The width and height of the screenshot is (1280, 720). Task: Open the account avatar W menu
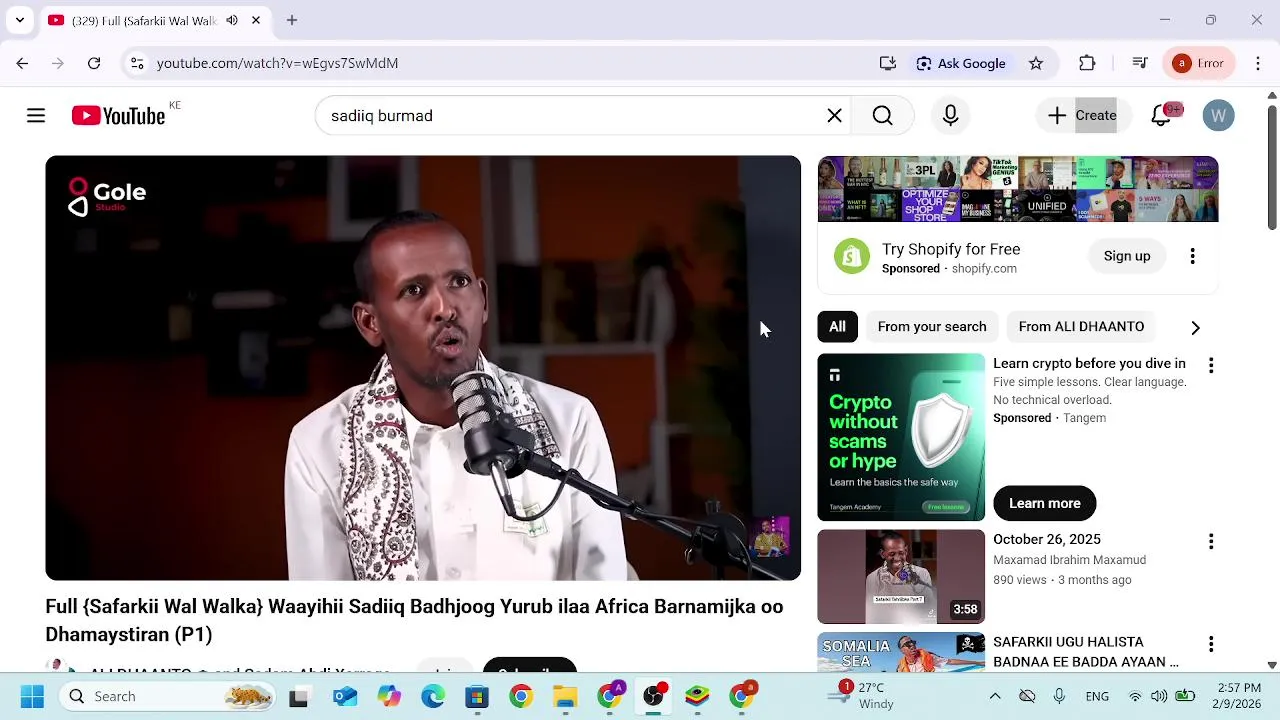coord(1218,116)
